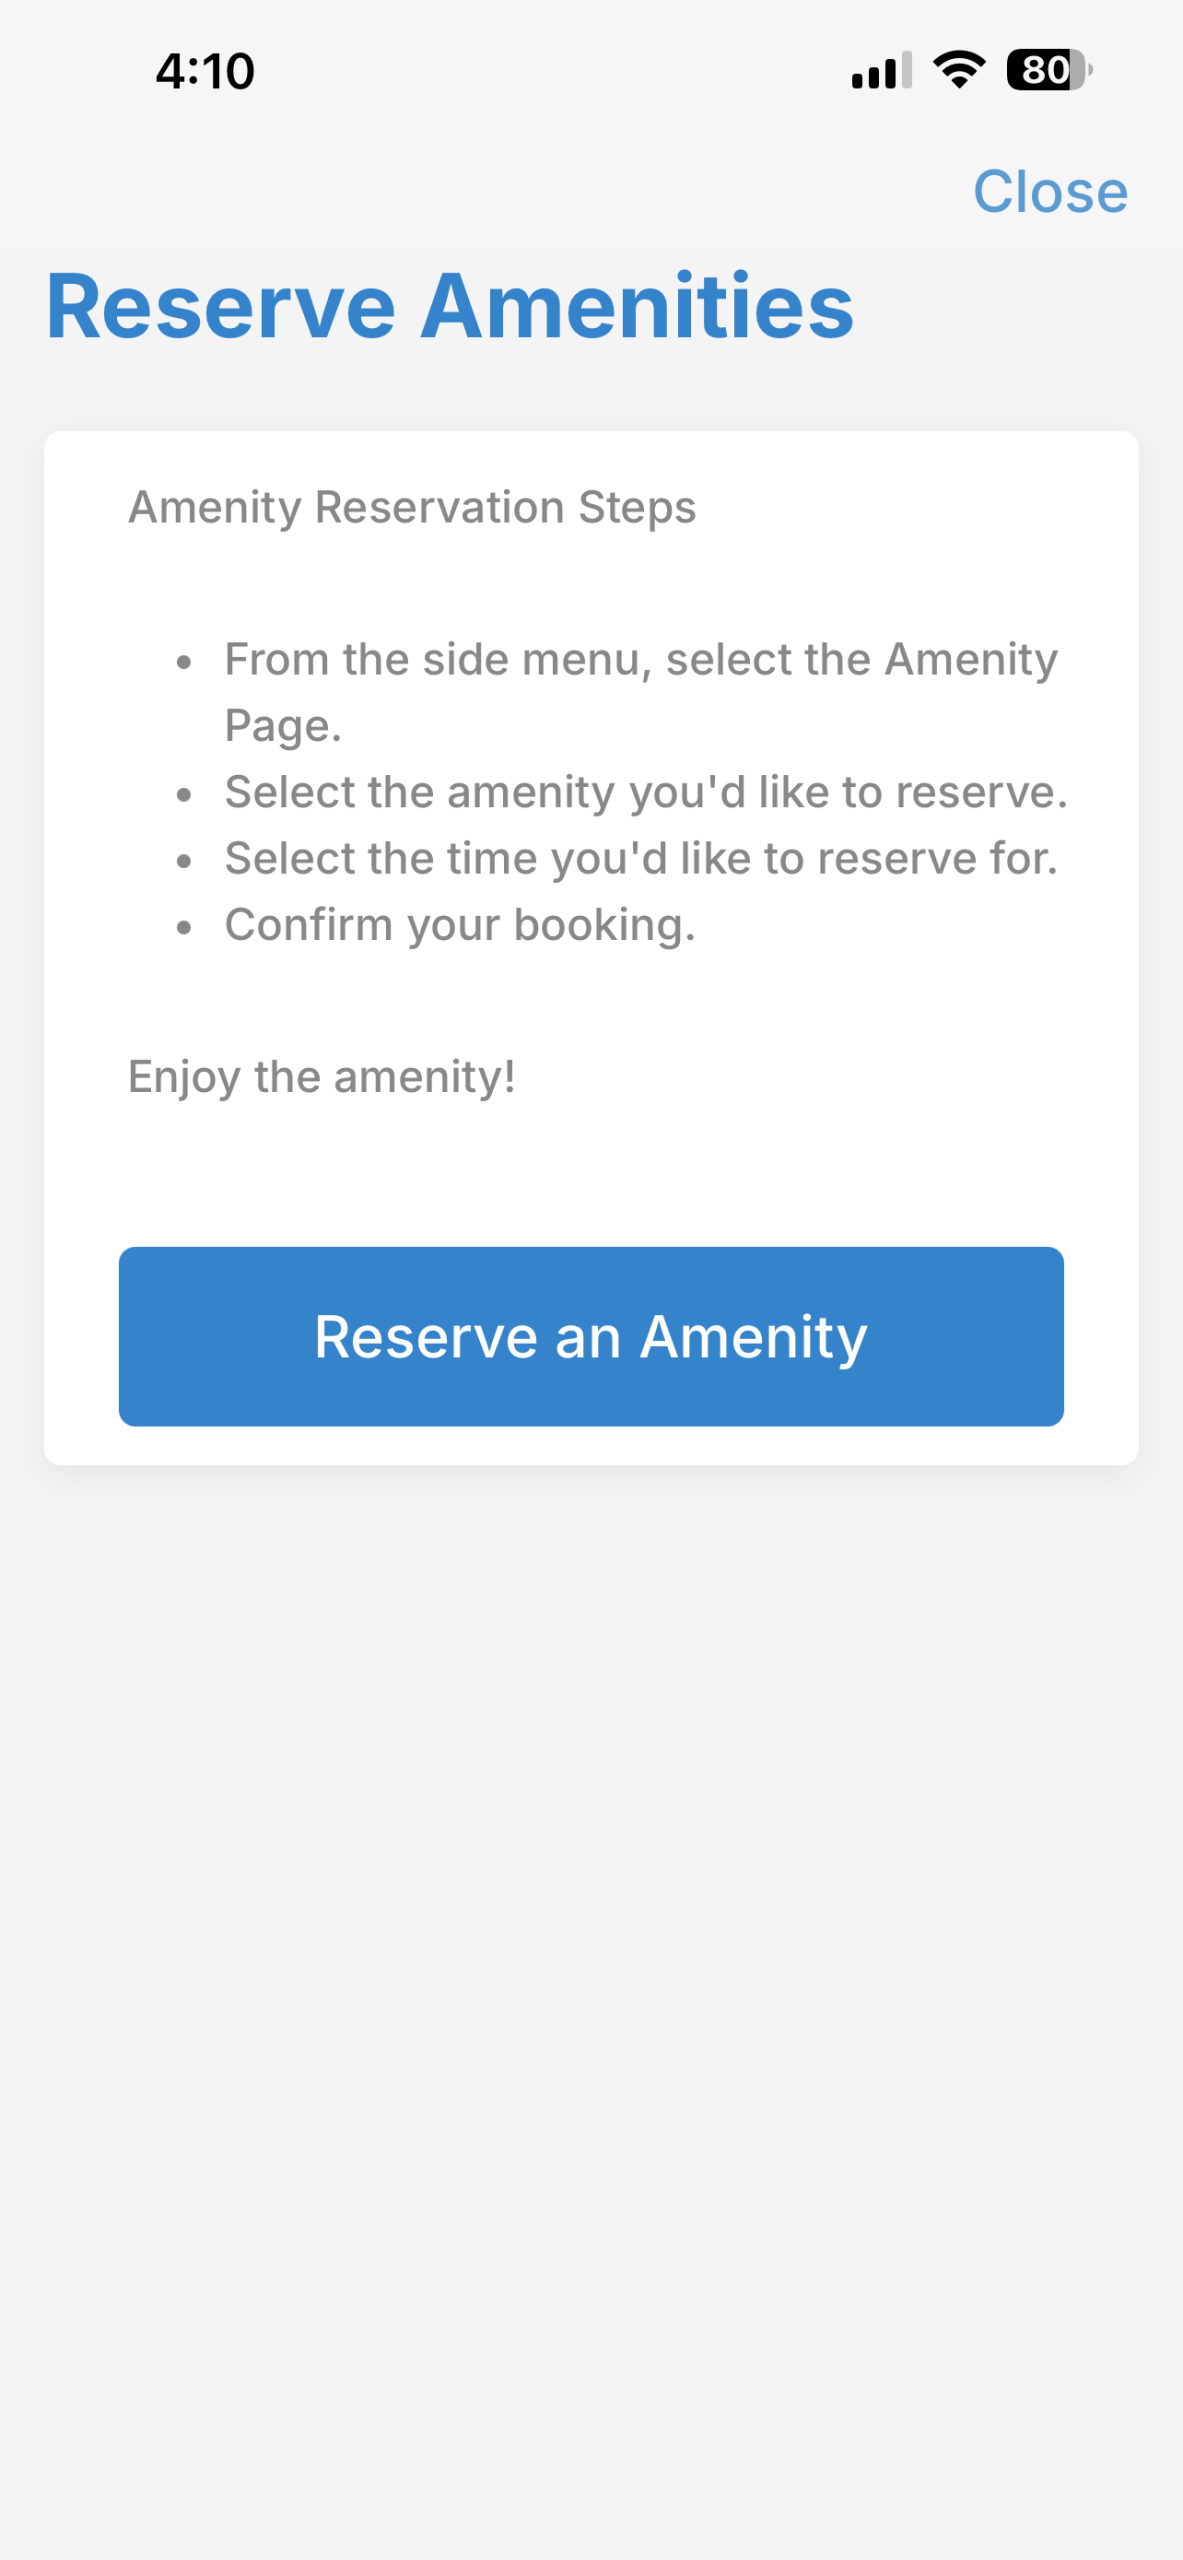This screenshot has height=2560, width=1183.
Task: Tap the first bullet about side menu
Action: (x=640, y=660)
